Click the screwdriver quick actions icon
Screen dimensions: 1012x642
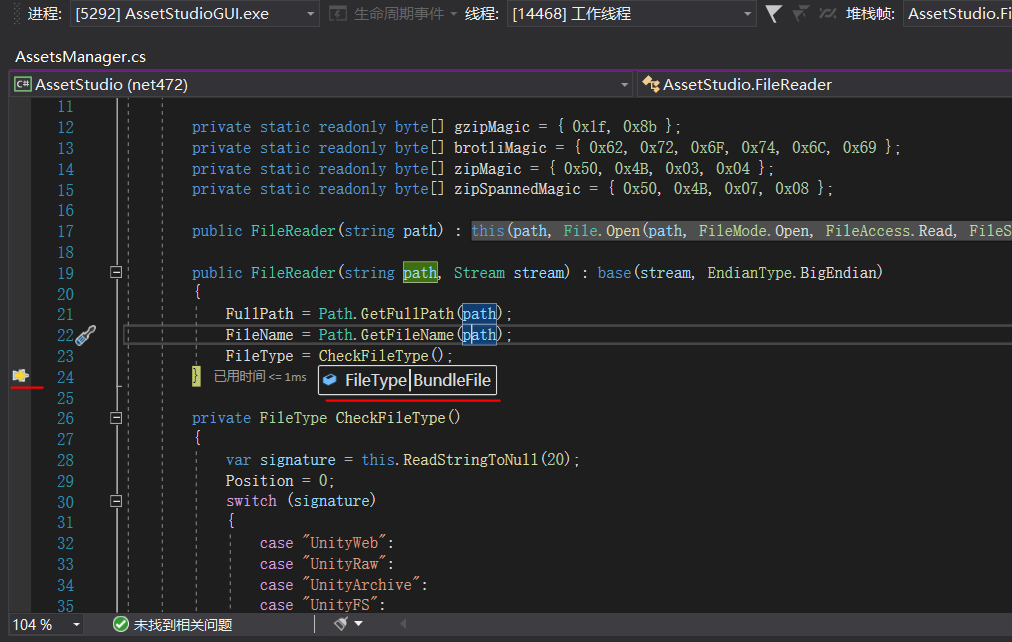tap(86, 335)
